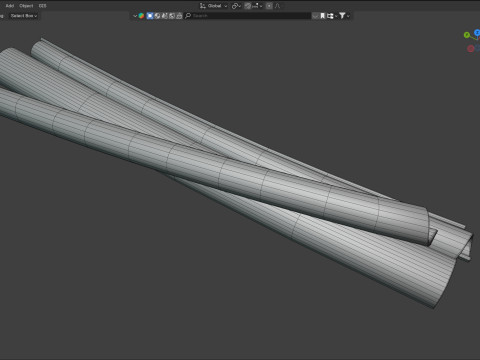Open the dropdown right of the search field
The height and width of the screenshot is (360, 480).
(x=315, y=16)
